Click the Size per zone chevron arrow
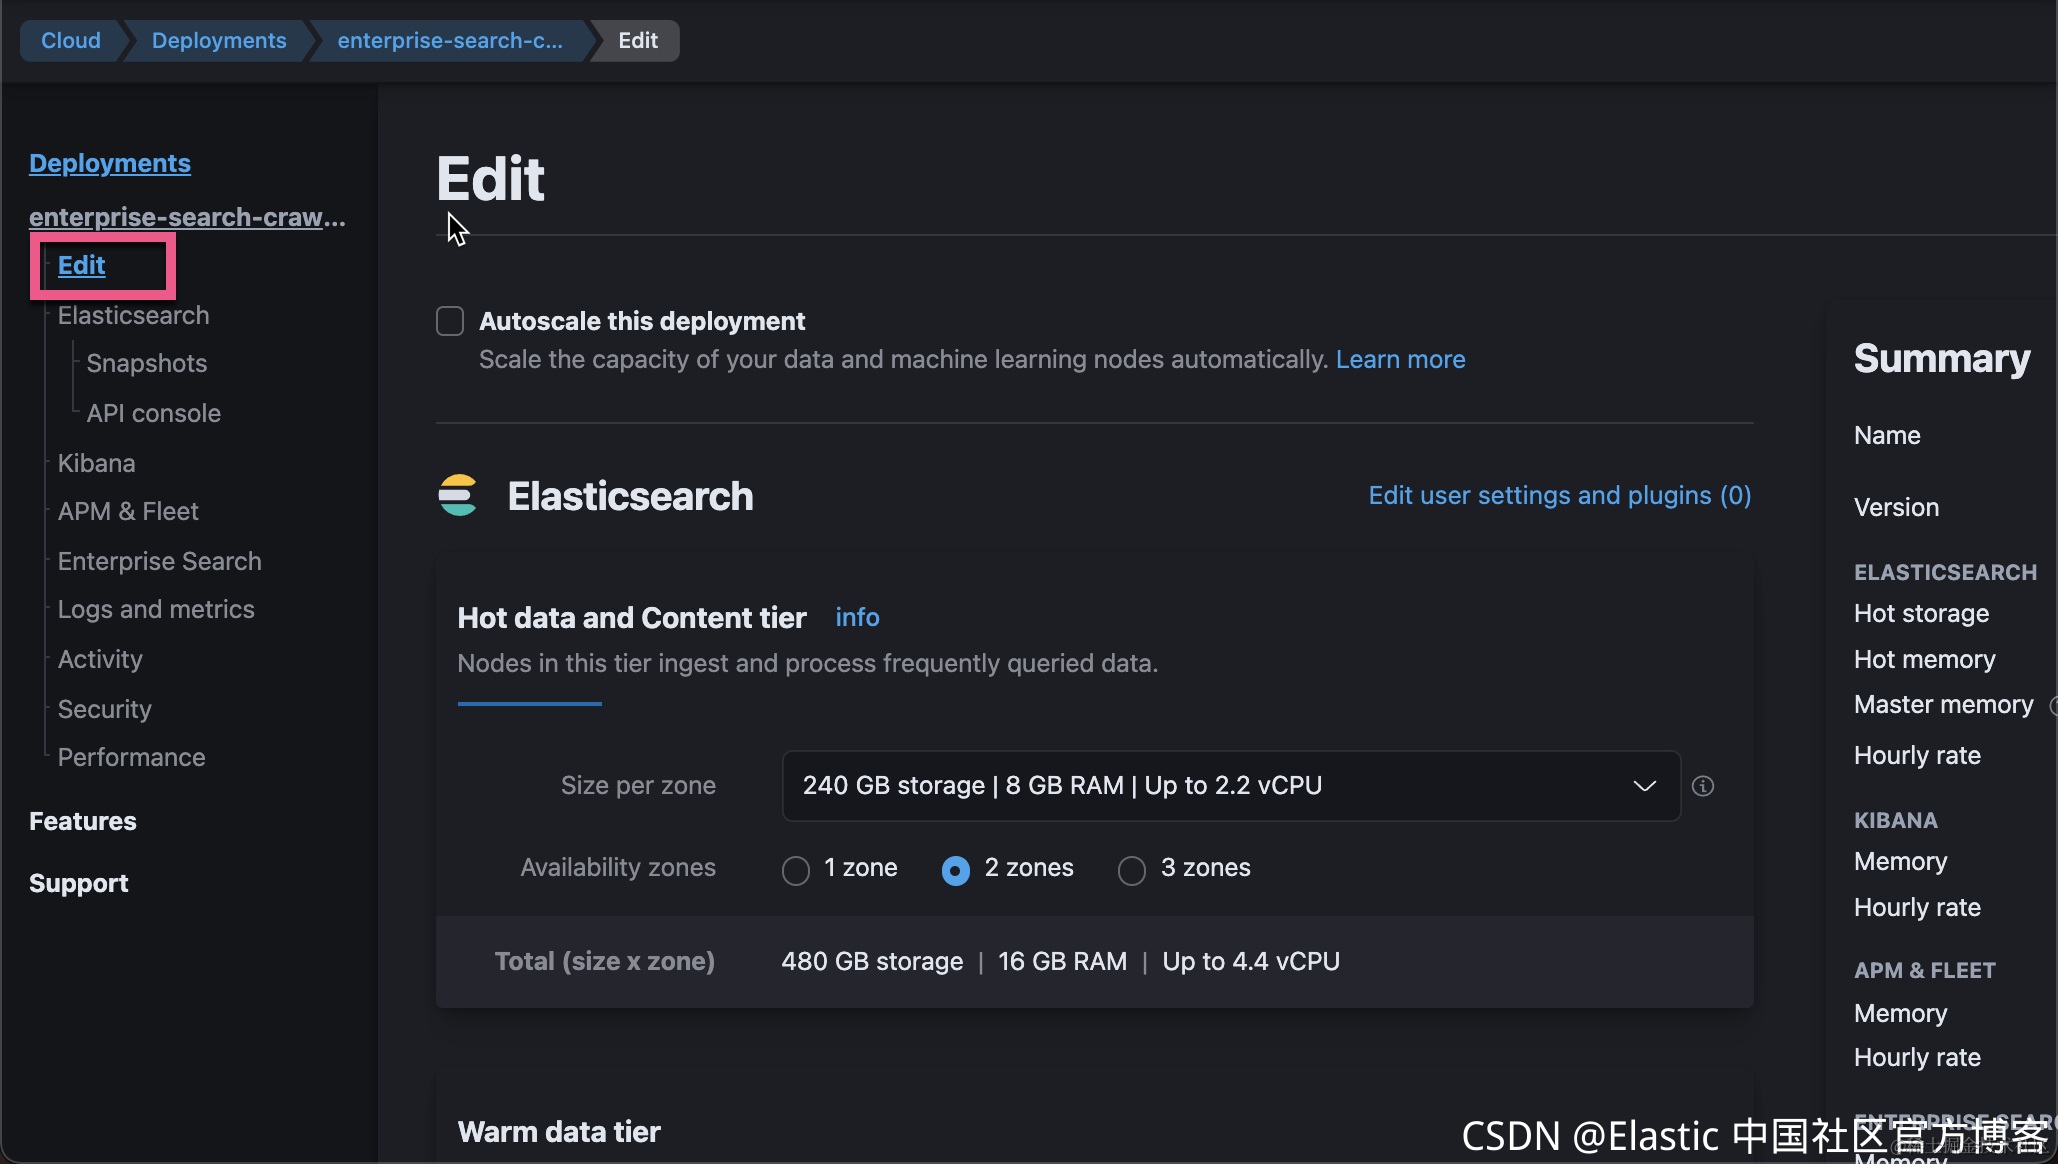 coord(1644,786)
